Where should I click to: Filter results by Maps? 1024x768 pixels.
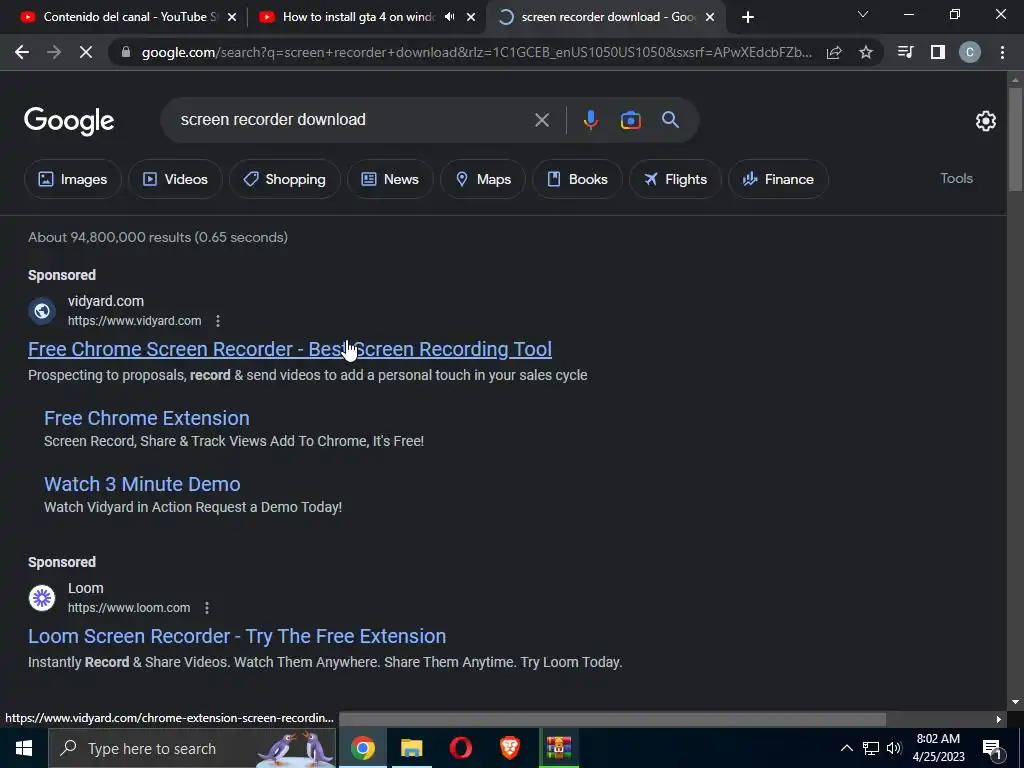pyautogui.click(x=483, y=179)
